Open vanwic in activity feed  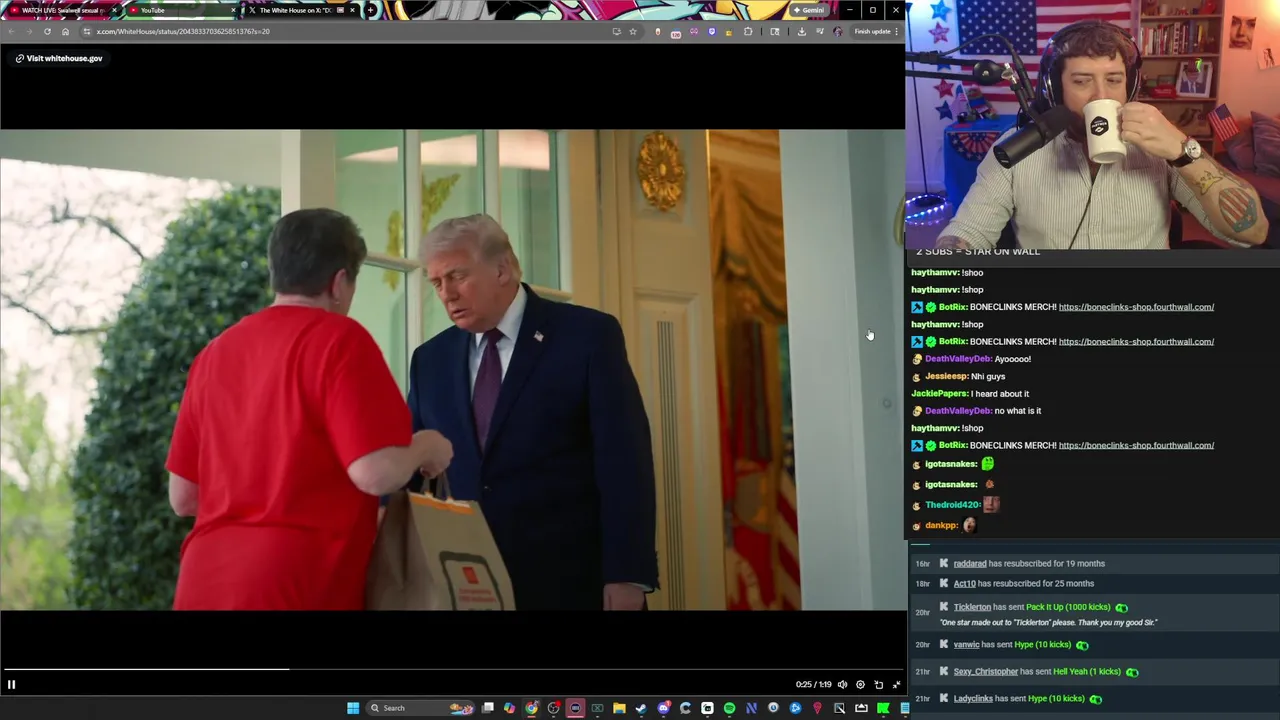966,644
